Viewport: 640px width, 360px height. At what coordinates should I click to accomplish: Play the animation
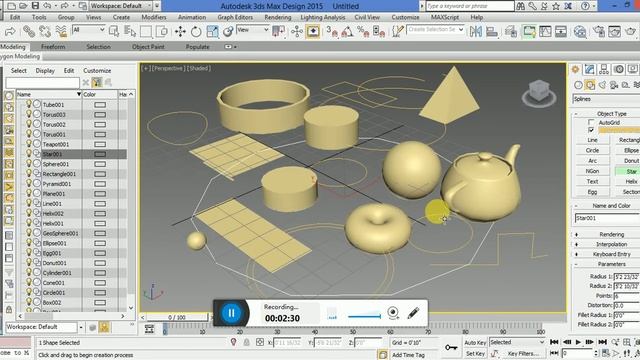click(578, 342)
